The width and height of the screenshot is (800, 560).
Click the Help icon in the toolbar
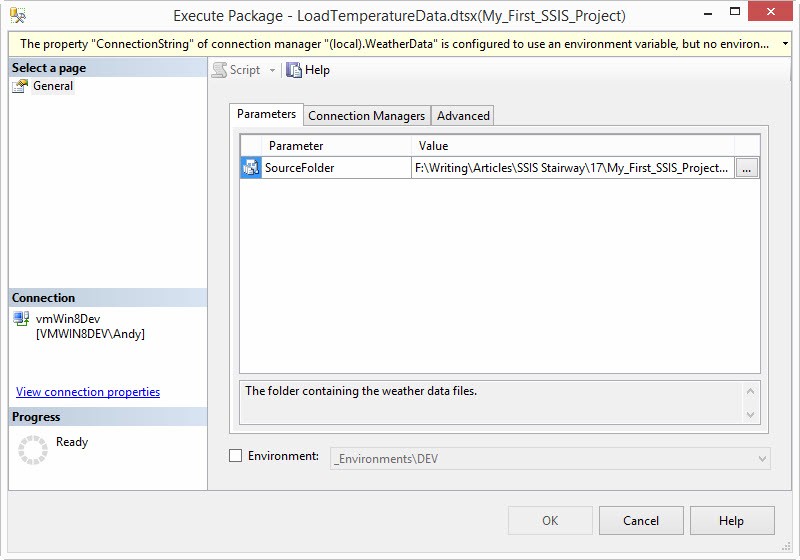point(294,70)
